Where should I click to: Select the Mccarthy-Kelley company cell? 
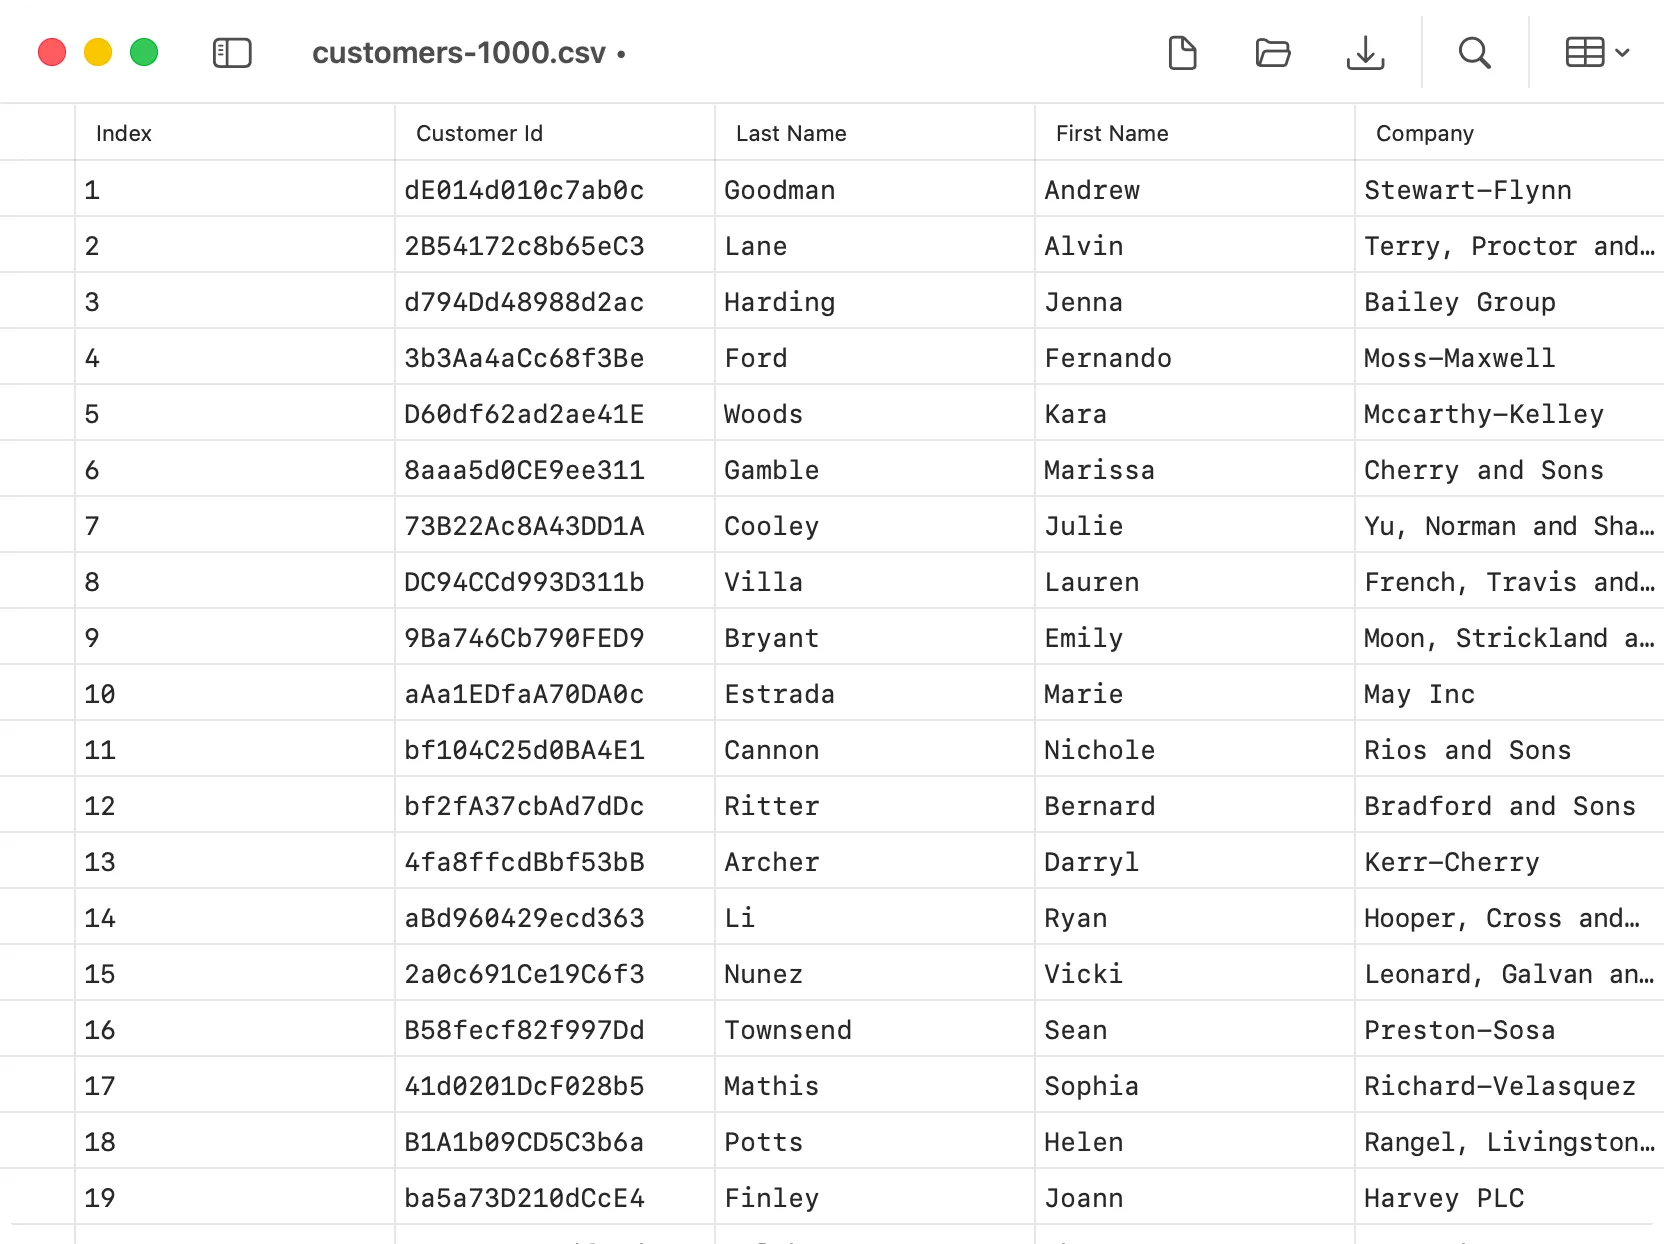(x=1510, y=413)
